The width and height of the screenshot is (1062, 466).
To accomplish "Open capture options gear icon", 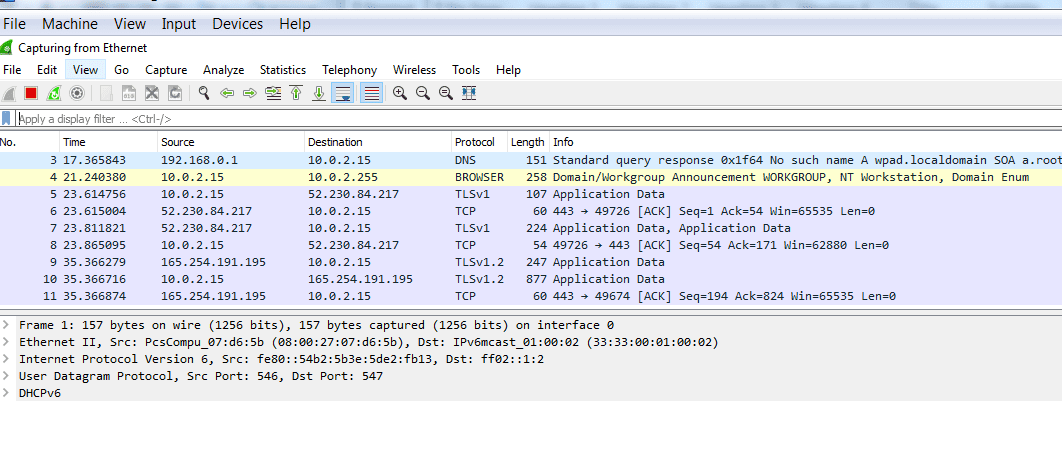I will (77, 93).
